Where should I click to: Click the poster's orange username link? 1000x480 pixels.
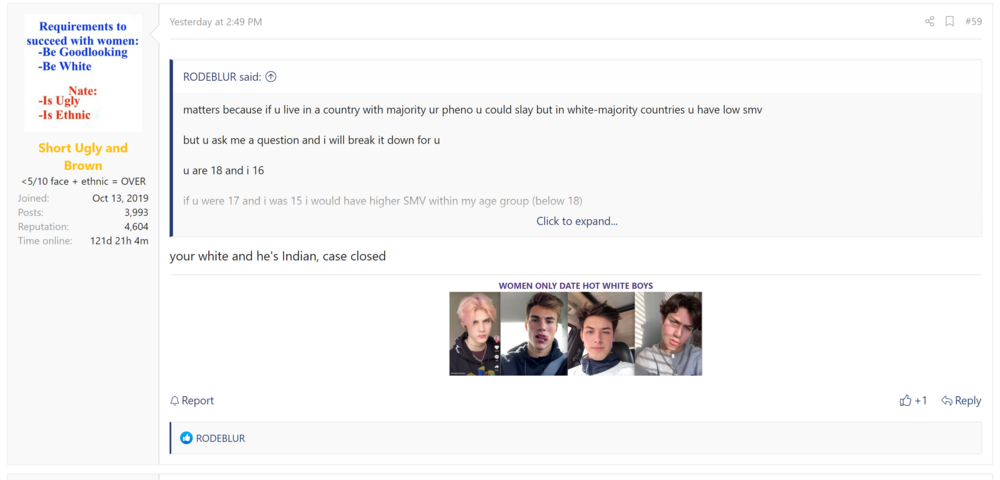click(83, 156)
